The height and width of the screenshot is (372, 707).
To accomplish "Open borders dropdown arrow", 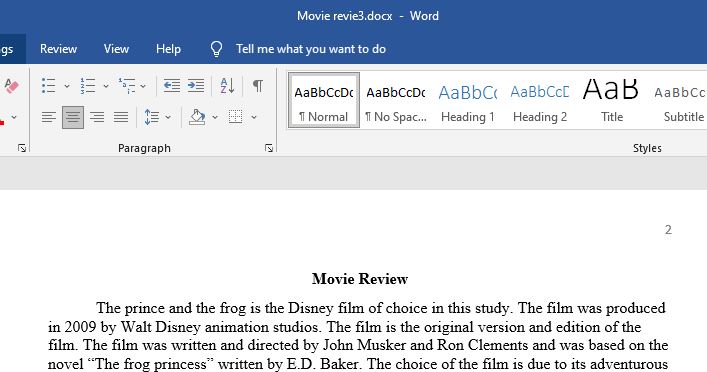I will click(x=254, y=117).
